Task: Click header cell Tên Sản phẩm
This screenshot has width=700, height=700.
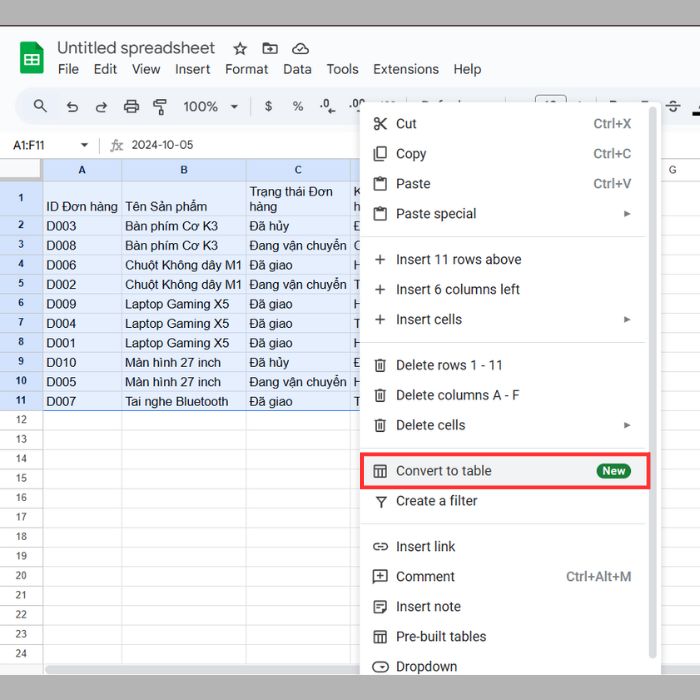Action: 183,198
